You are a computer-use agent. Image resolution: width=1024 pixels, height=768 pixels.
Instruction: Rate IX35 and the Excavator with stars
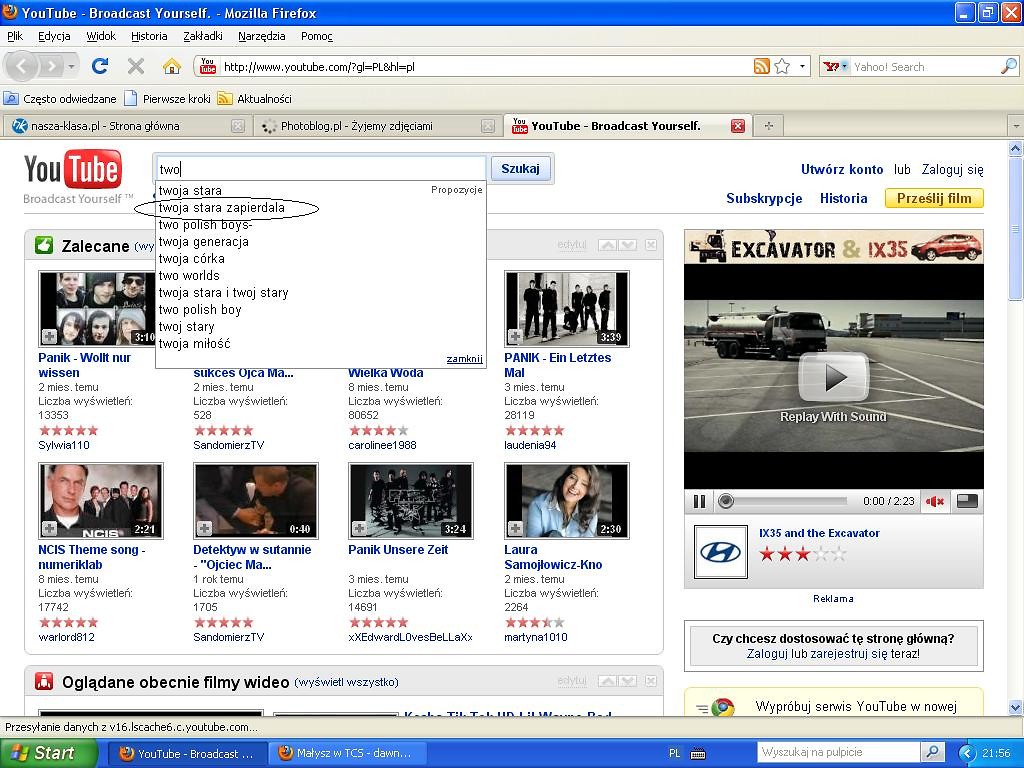803,554
